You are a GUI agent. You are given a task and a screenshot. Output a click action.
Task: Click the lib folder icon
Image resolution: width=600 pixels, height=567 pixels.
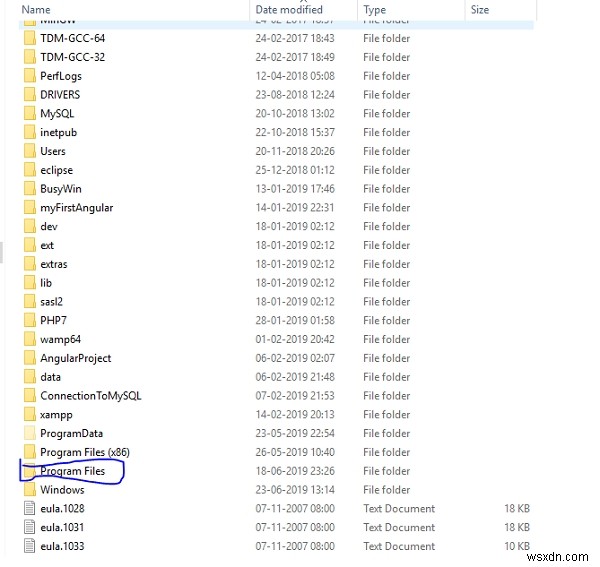[x=29, y=283]
